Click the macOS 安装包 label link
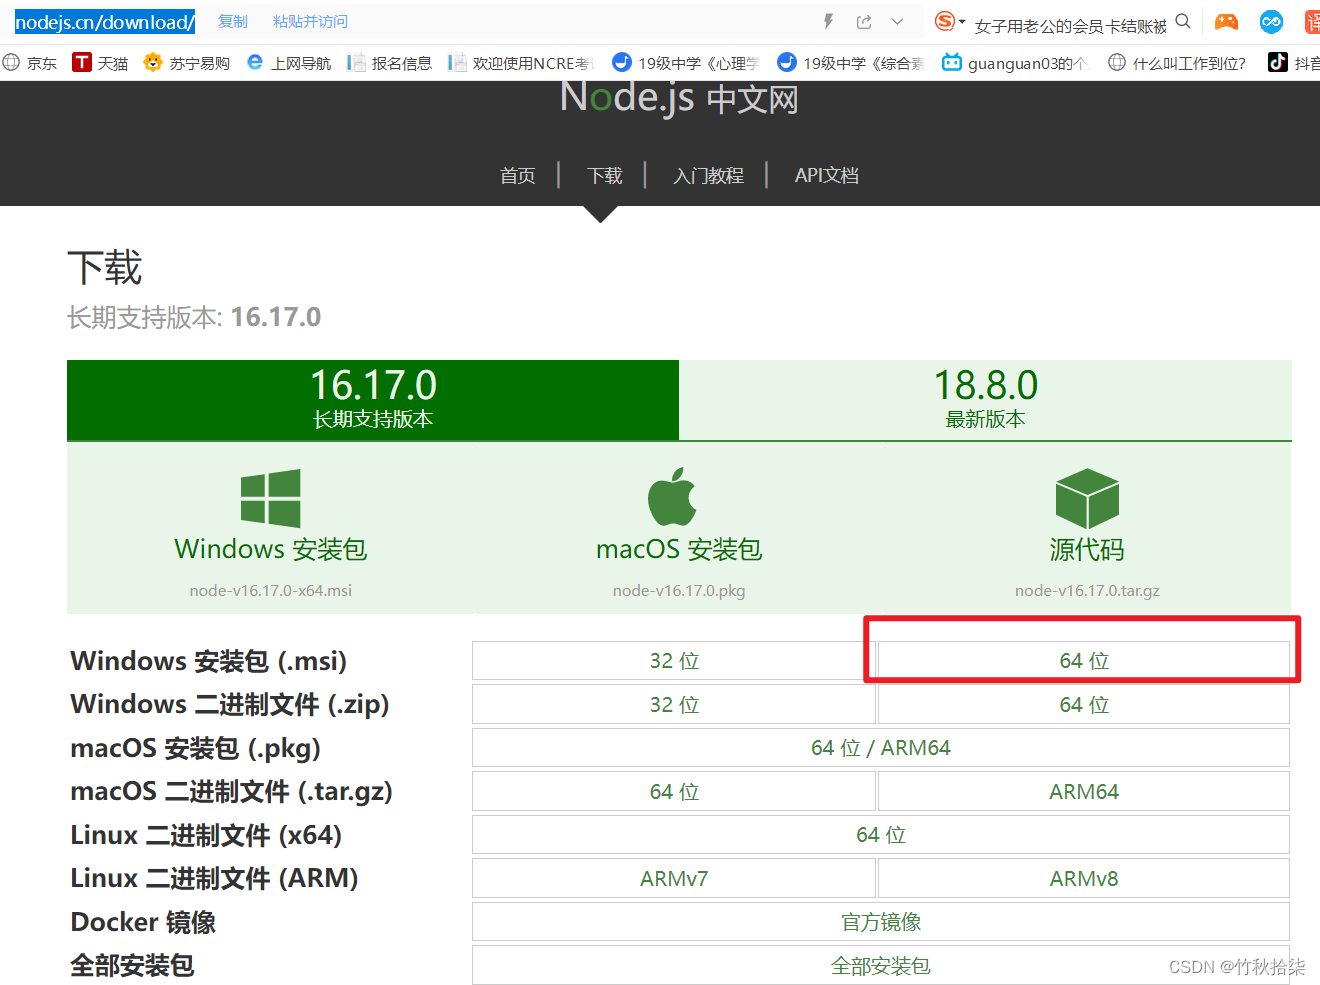This screenshot has width=1320, height=985. click(x=679, y=549)
